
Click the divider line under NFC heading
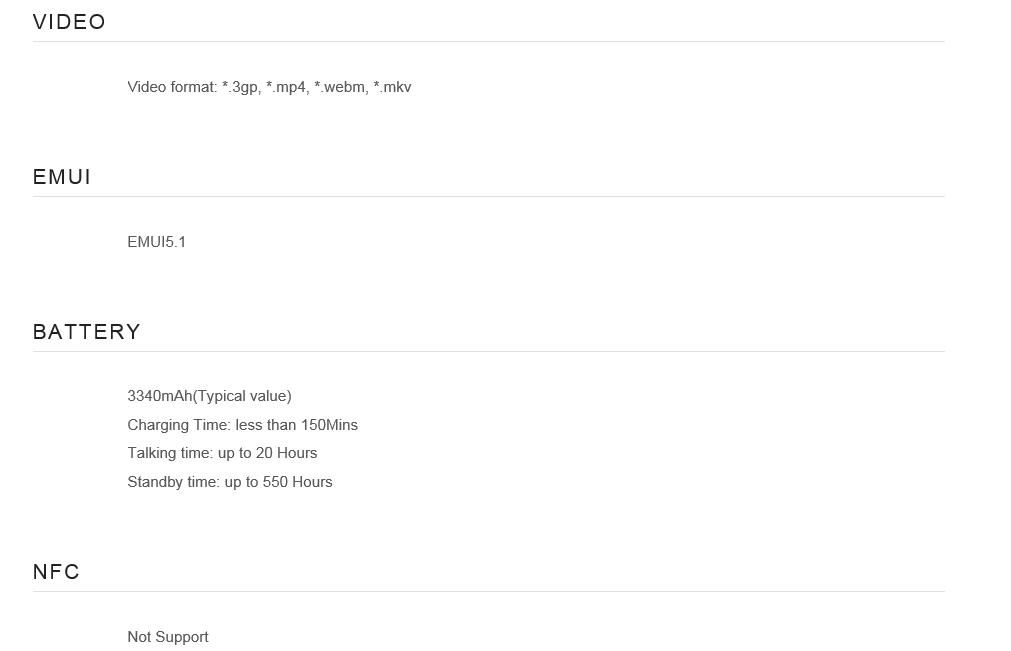tap(488, 591)
